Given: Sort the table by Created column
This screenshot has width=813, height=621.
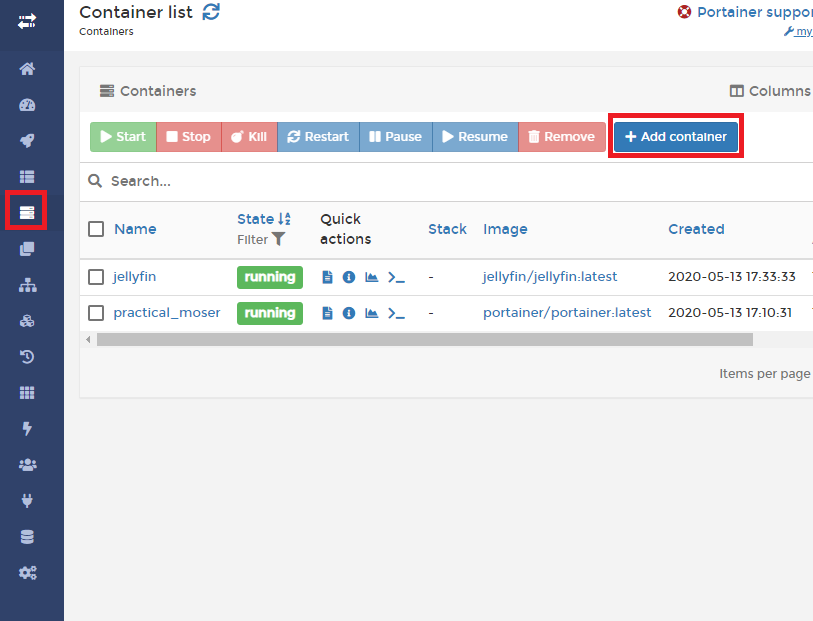Looking at the screenshot, I should tap(696, 229).
